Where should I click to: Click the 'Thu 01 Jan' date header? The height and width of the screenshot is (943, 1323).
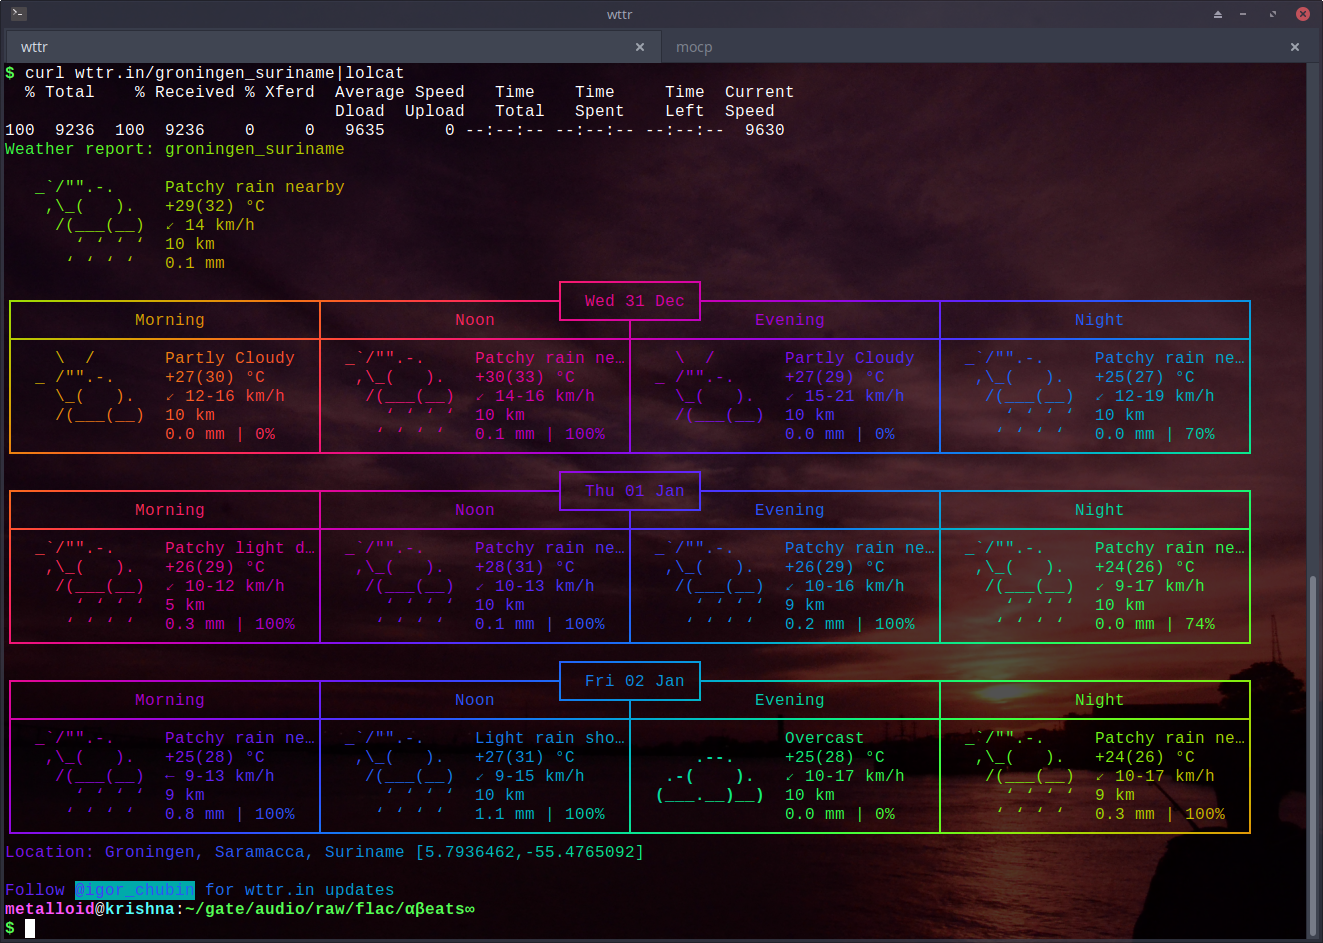(634, 491)
